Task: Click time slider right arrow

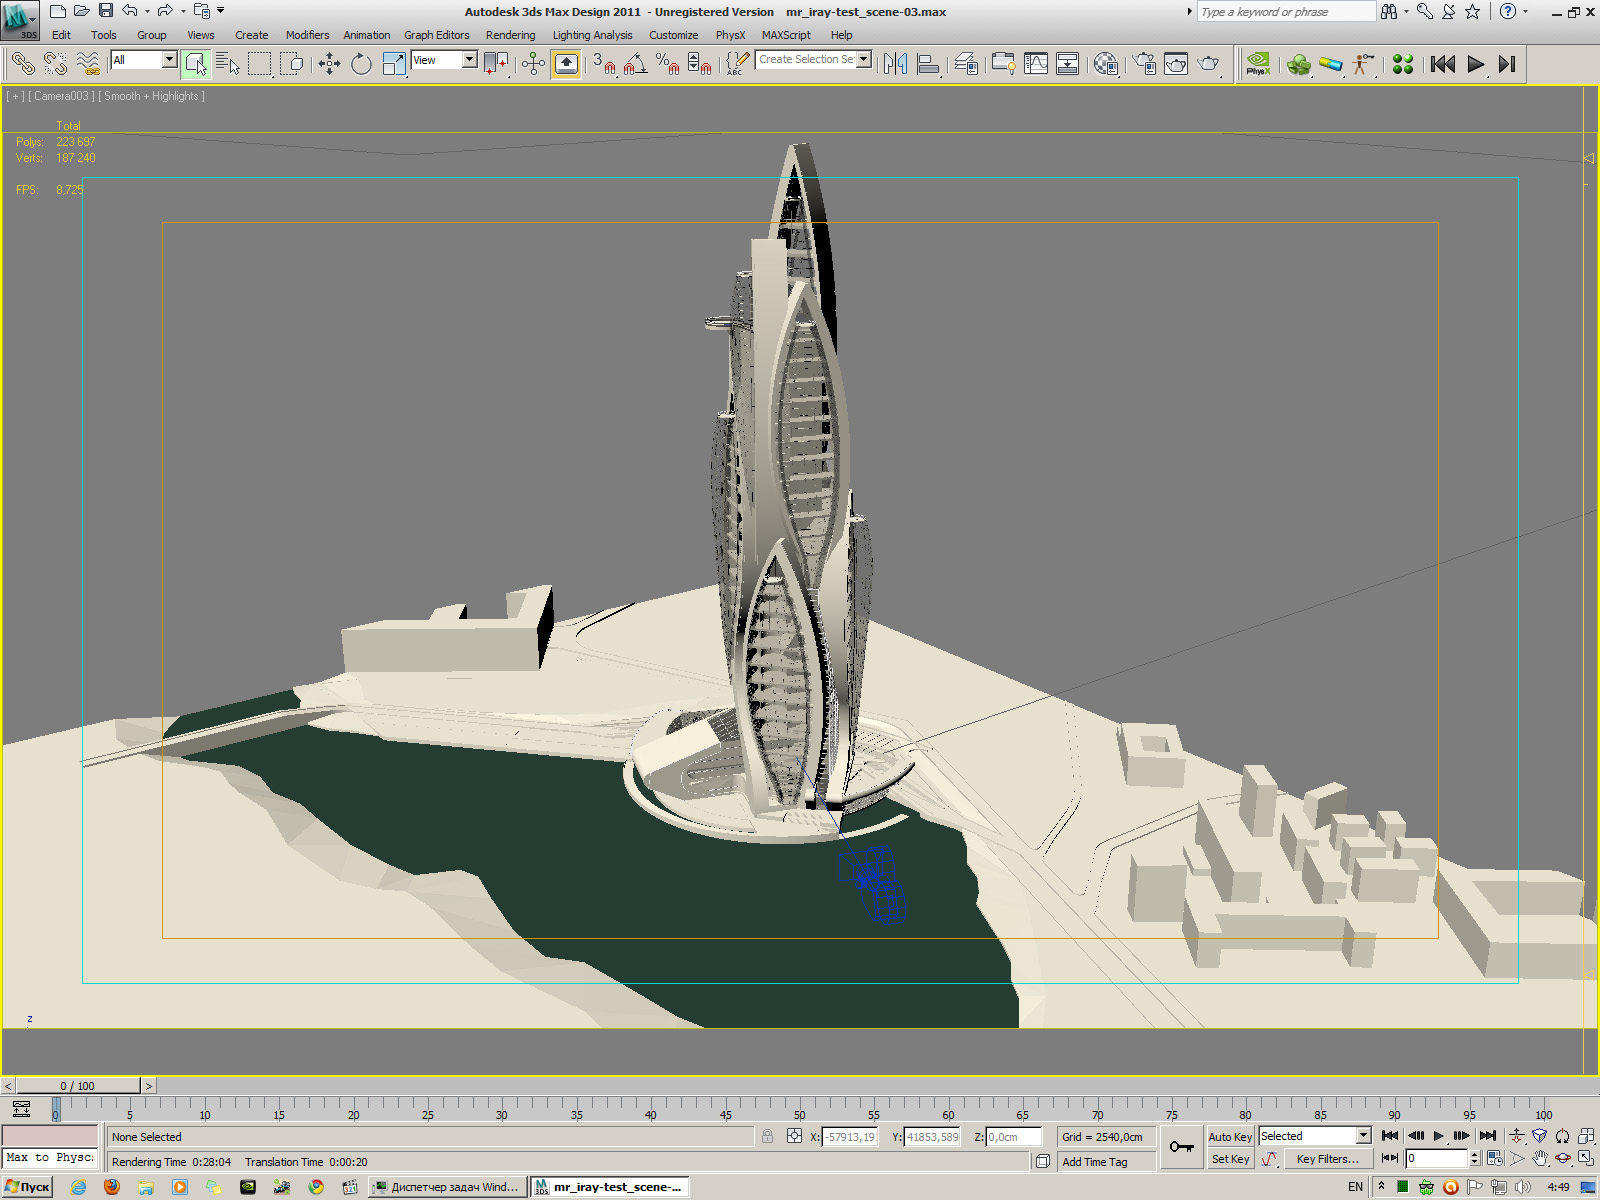Action: 149,1086
